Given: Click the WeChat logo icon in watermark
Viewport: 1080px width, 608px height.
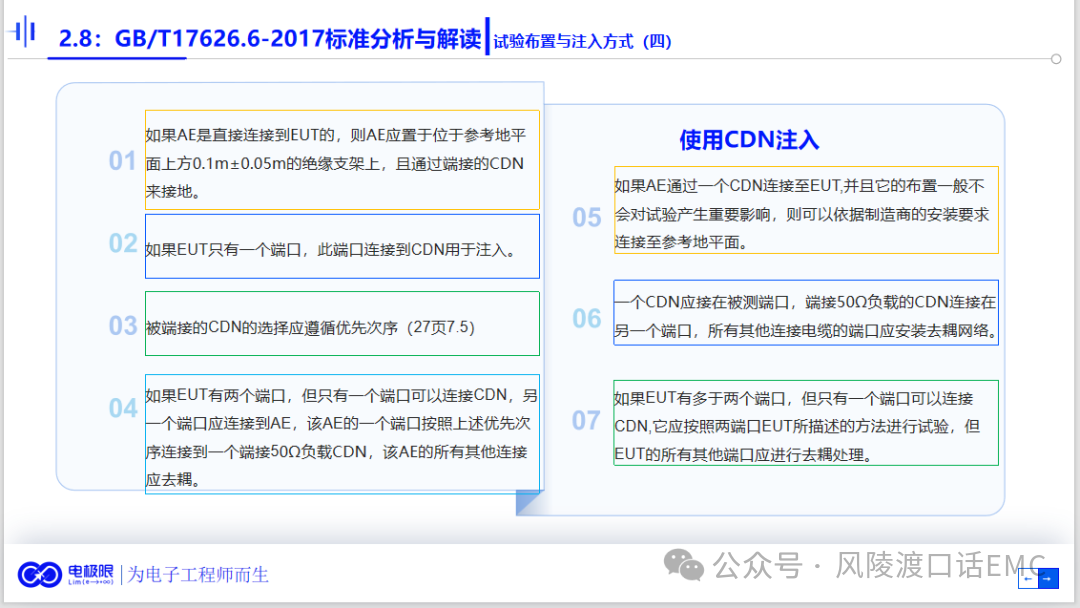Looking at the screenshot, I should pos(685,565).
